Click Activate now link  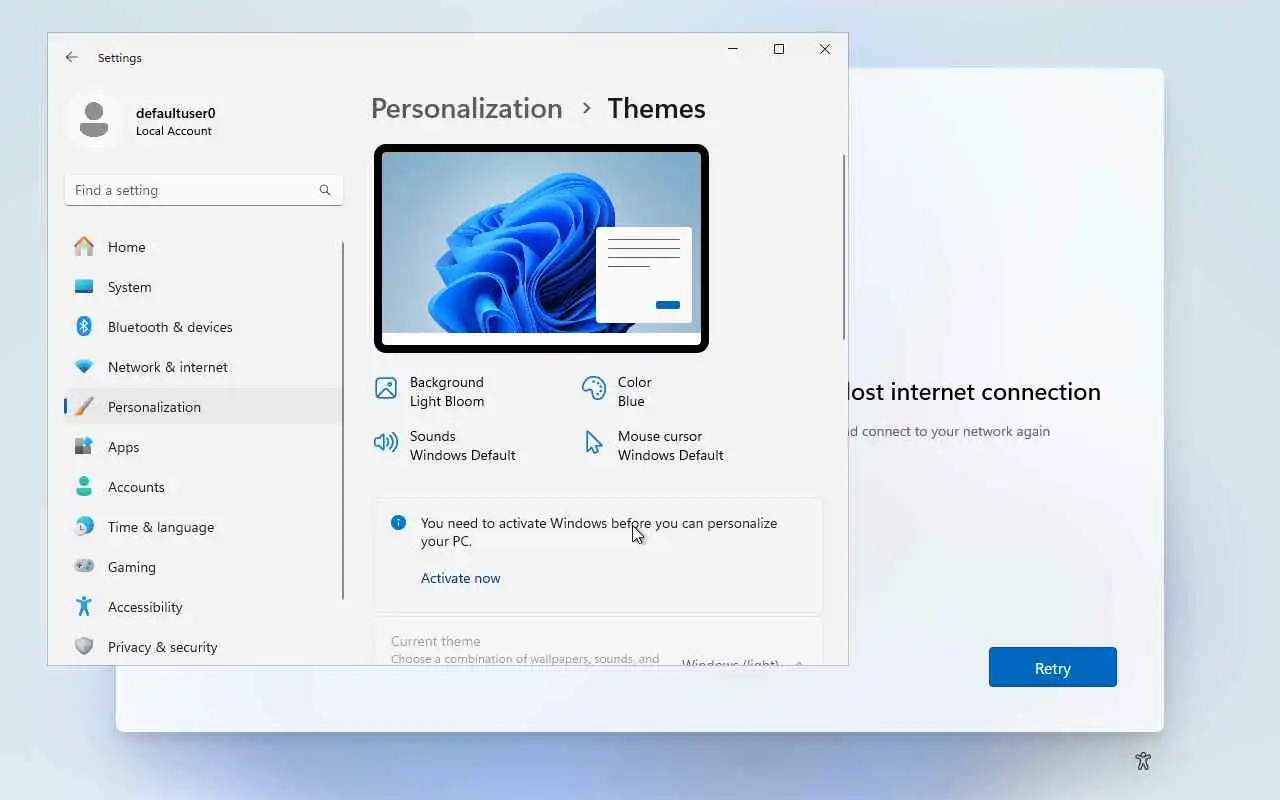[461, 578]
